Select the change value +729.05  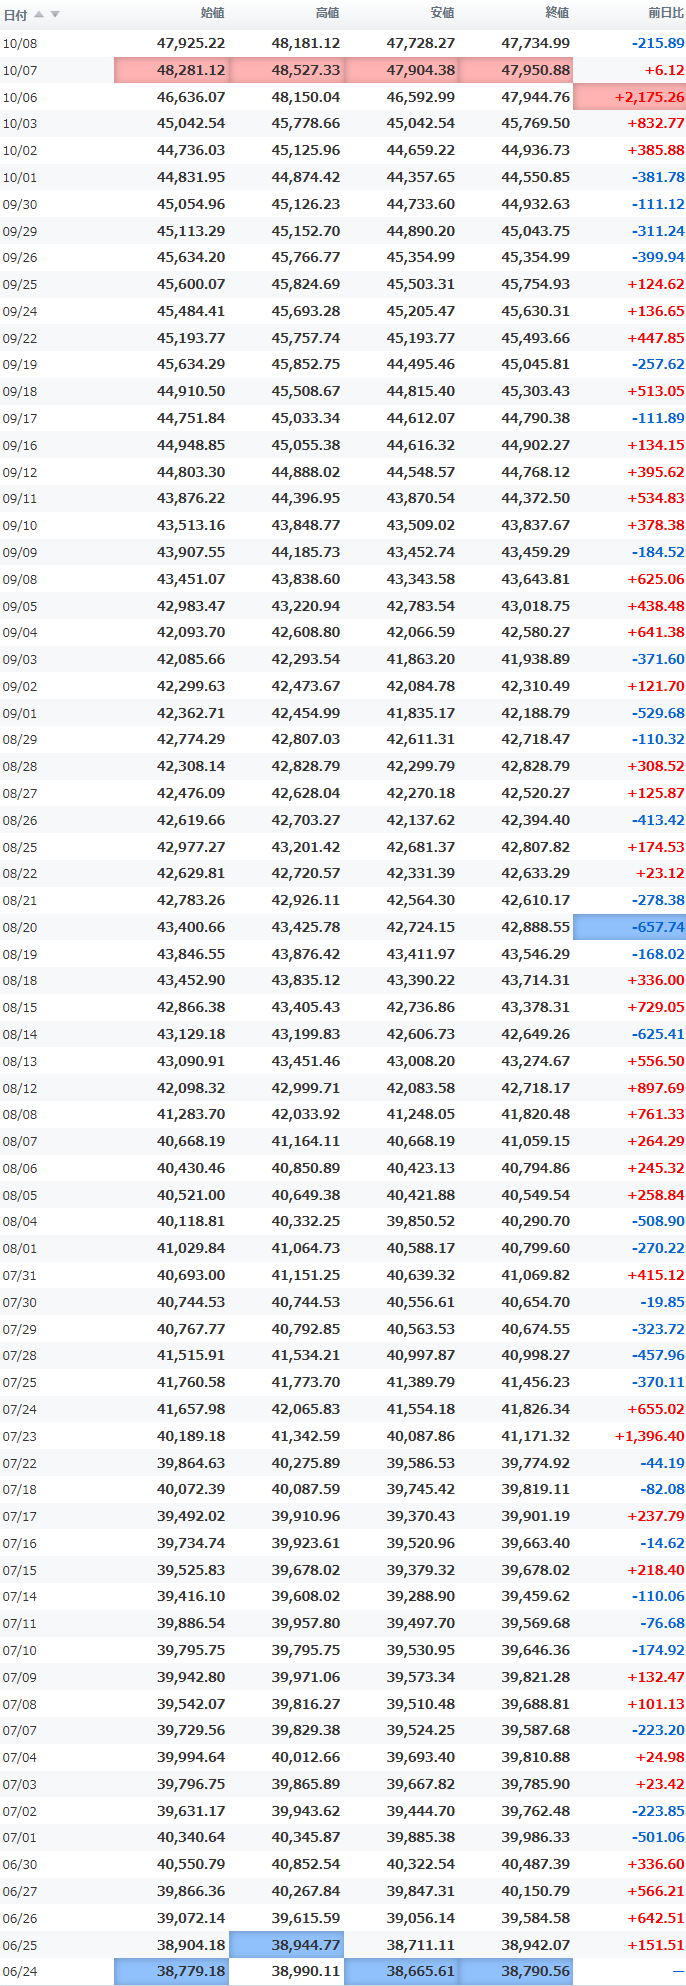click(656, 1007)
